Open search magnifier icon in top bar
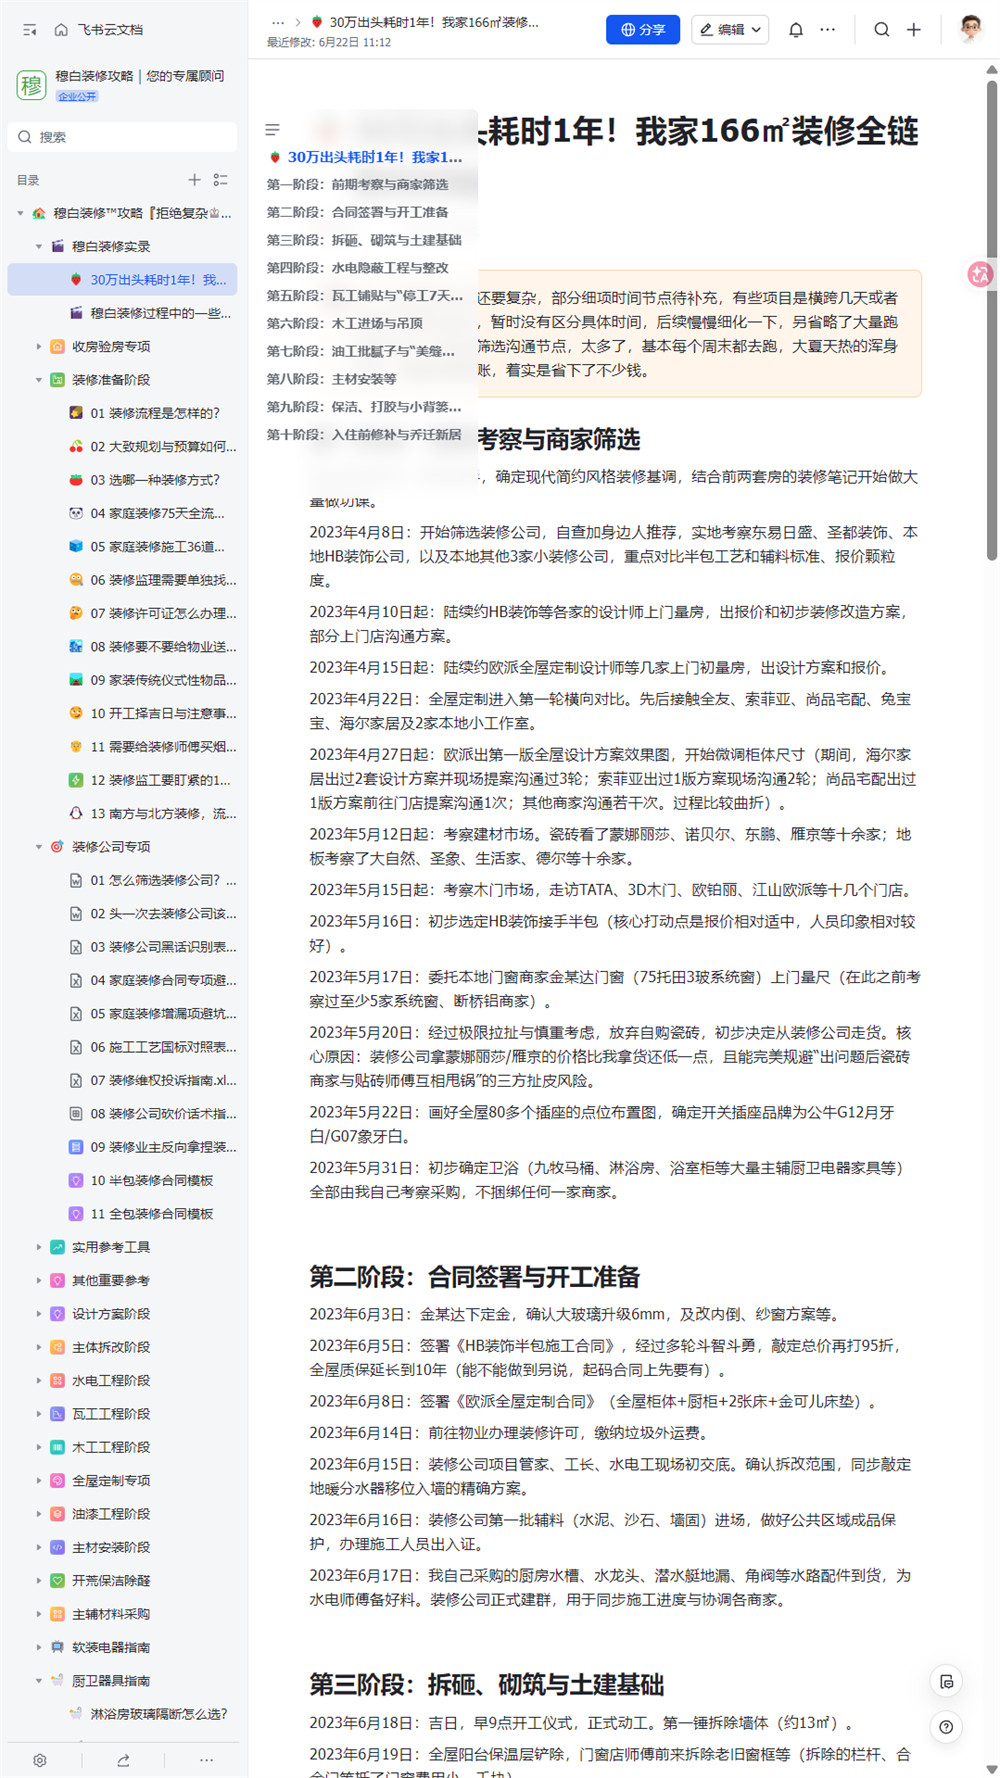 (x=881, y=30)
